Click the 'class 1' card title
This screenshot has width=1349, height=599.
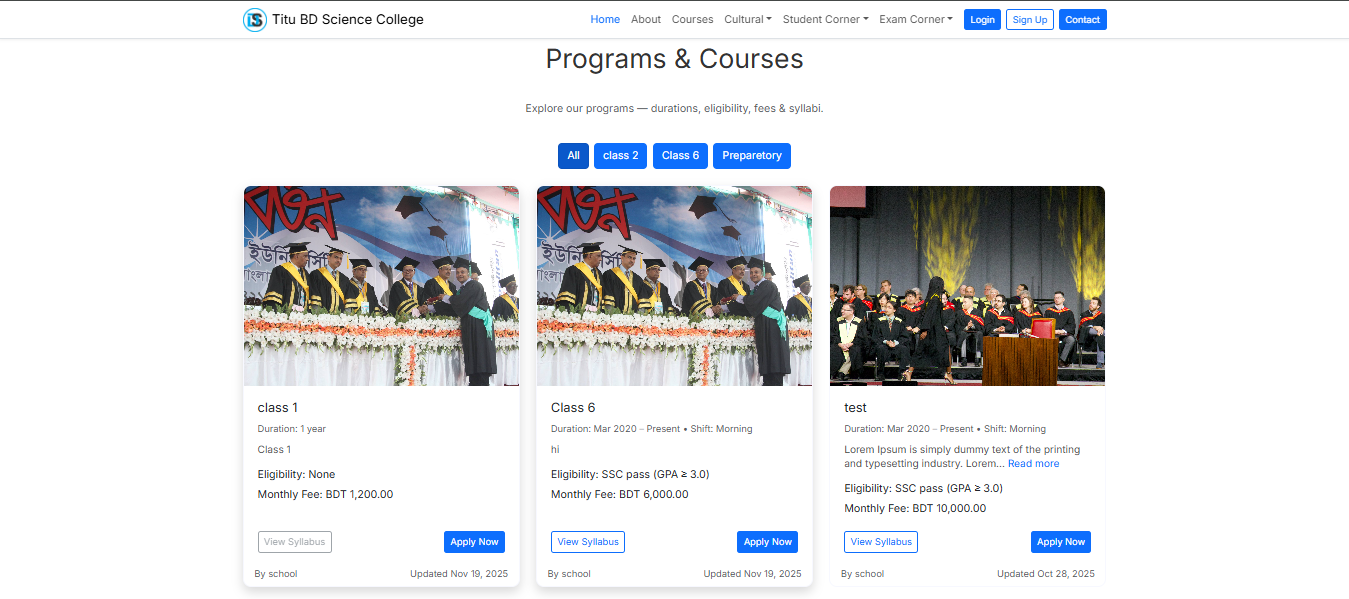click(278, 408)
